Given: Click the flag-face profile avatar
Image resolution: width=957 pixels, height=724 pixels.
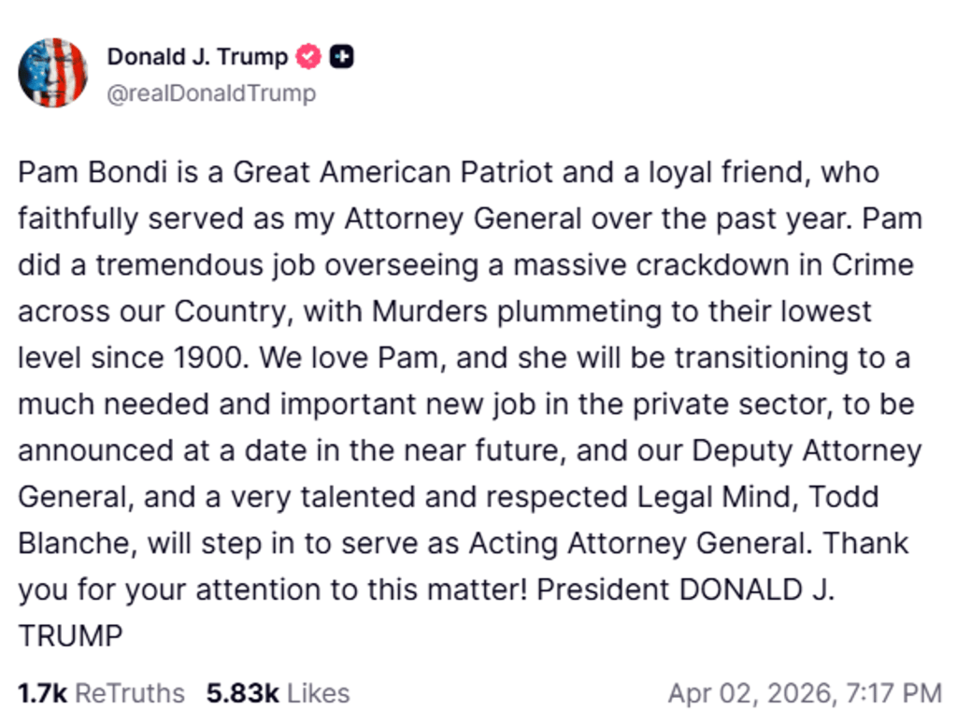Looking at the screenshot, I should [x=53, y=73].
